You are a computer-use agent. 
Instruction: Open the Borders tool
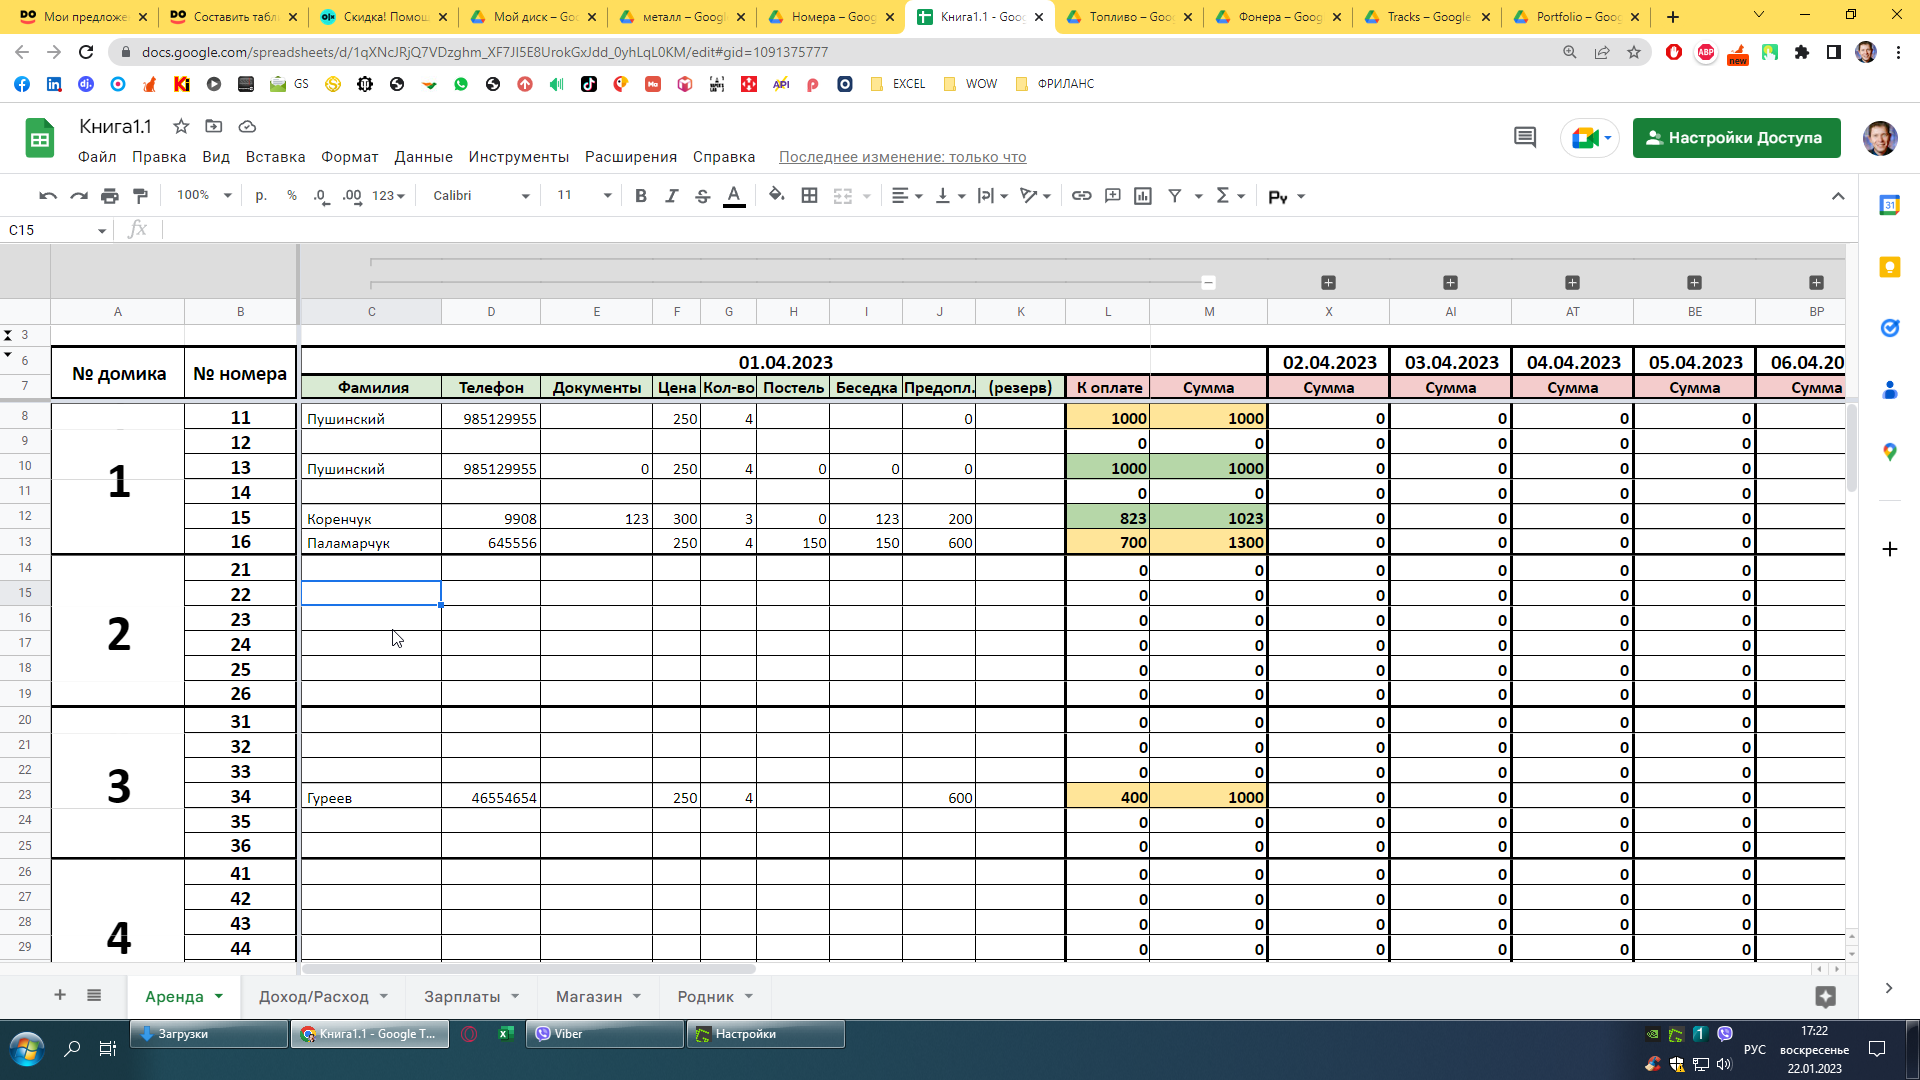point(810,196)
